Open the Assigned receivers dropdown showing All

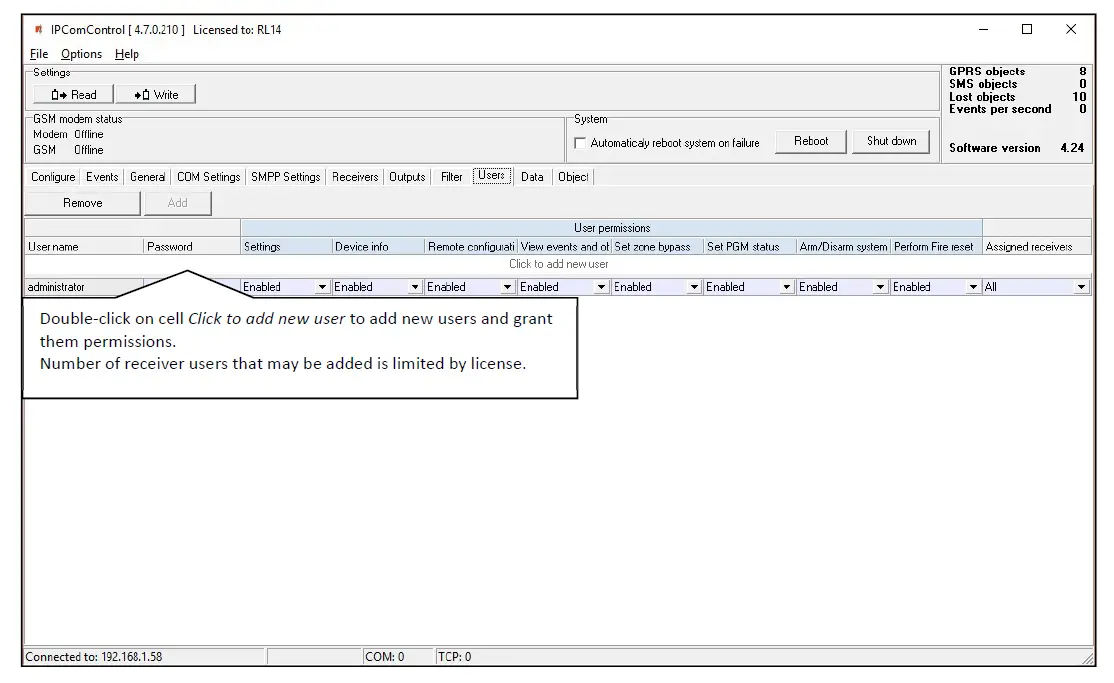click(x=1081, y=287)
